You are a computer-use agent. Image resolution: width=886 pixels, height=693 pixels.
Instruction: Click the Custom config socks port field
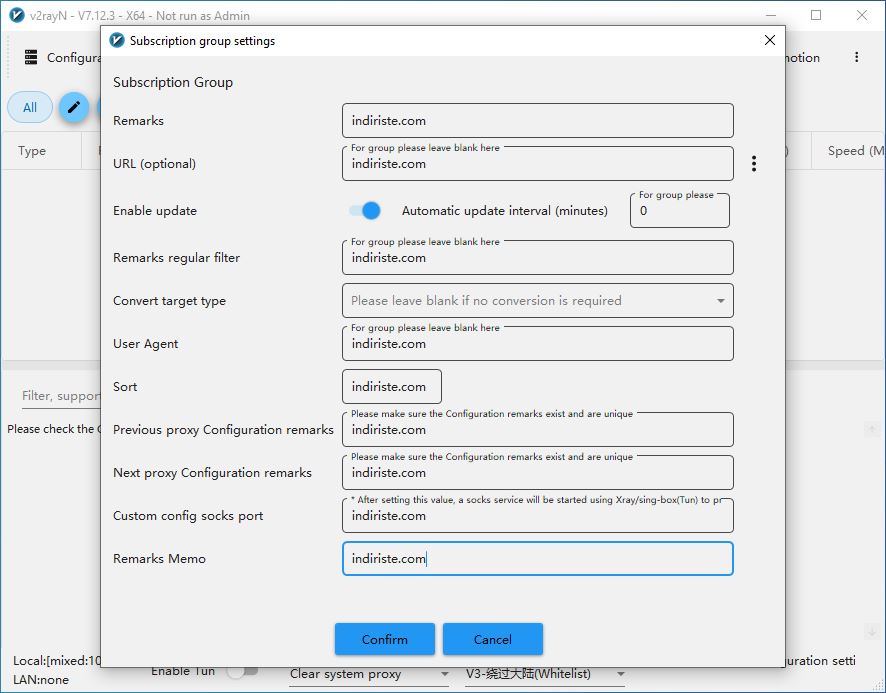[x=537, y=516]
